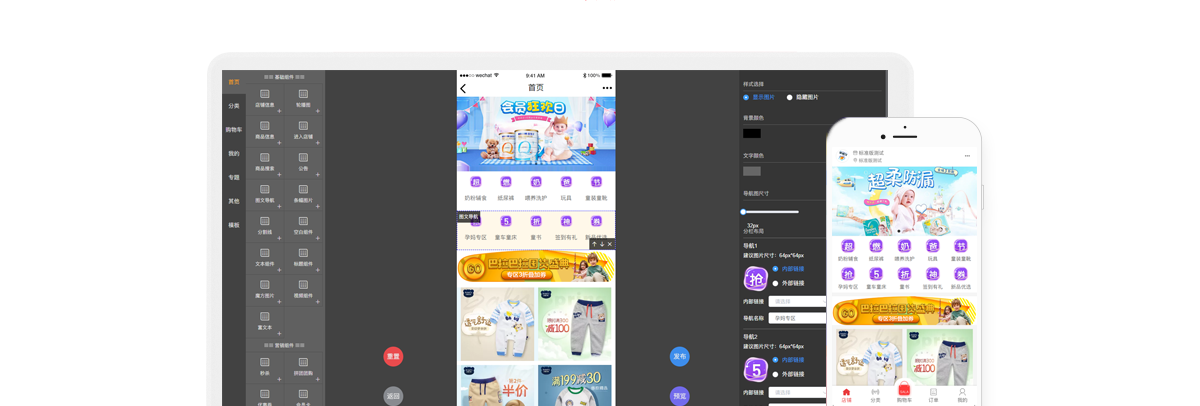Image resolution: width=1200 pixels, height=406 pixels.
Task: Click the gray 返回 back button
Action: click(x=393, y=396)
